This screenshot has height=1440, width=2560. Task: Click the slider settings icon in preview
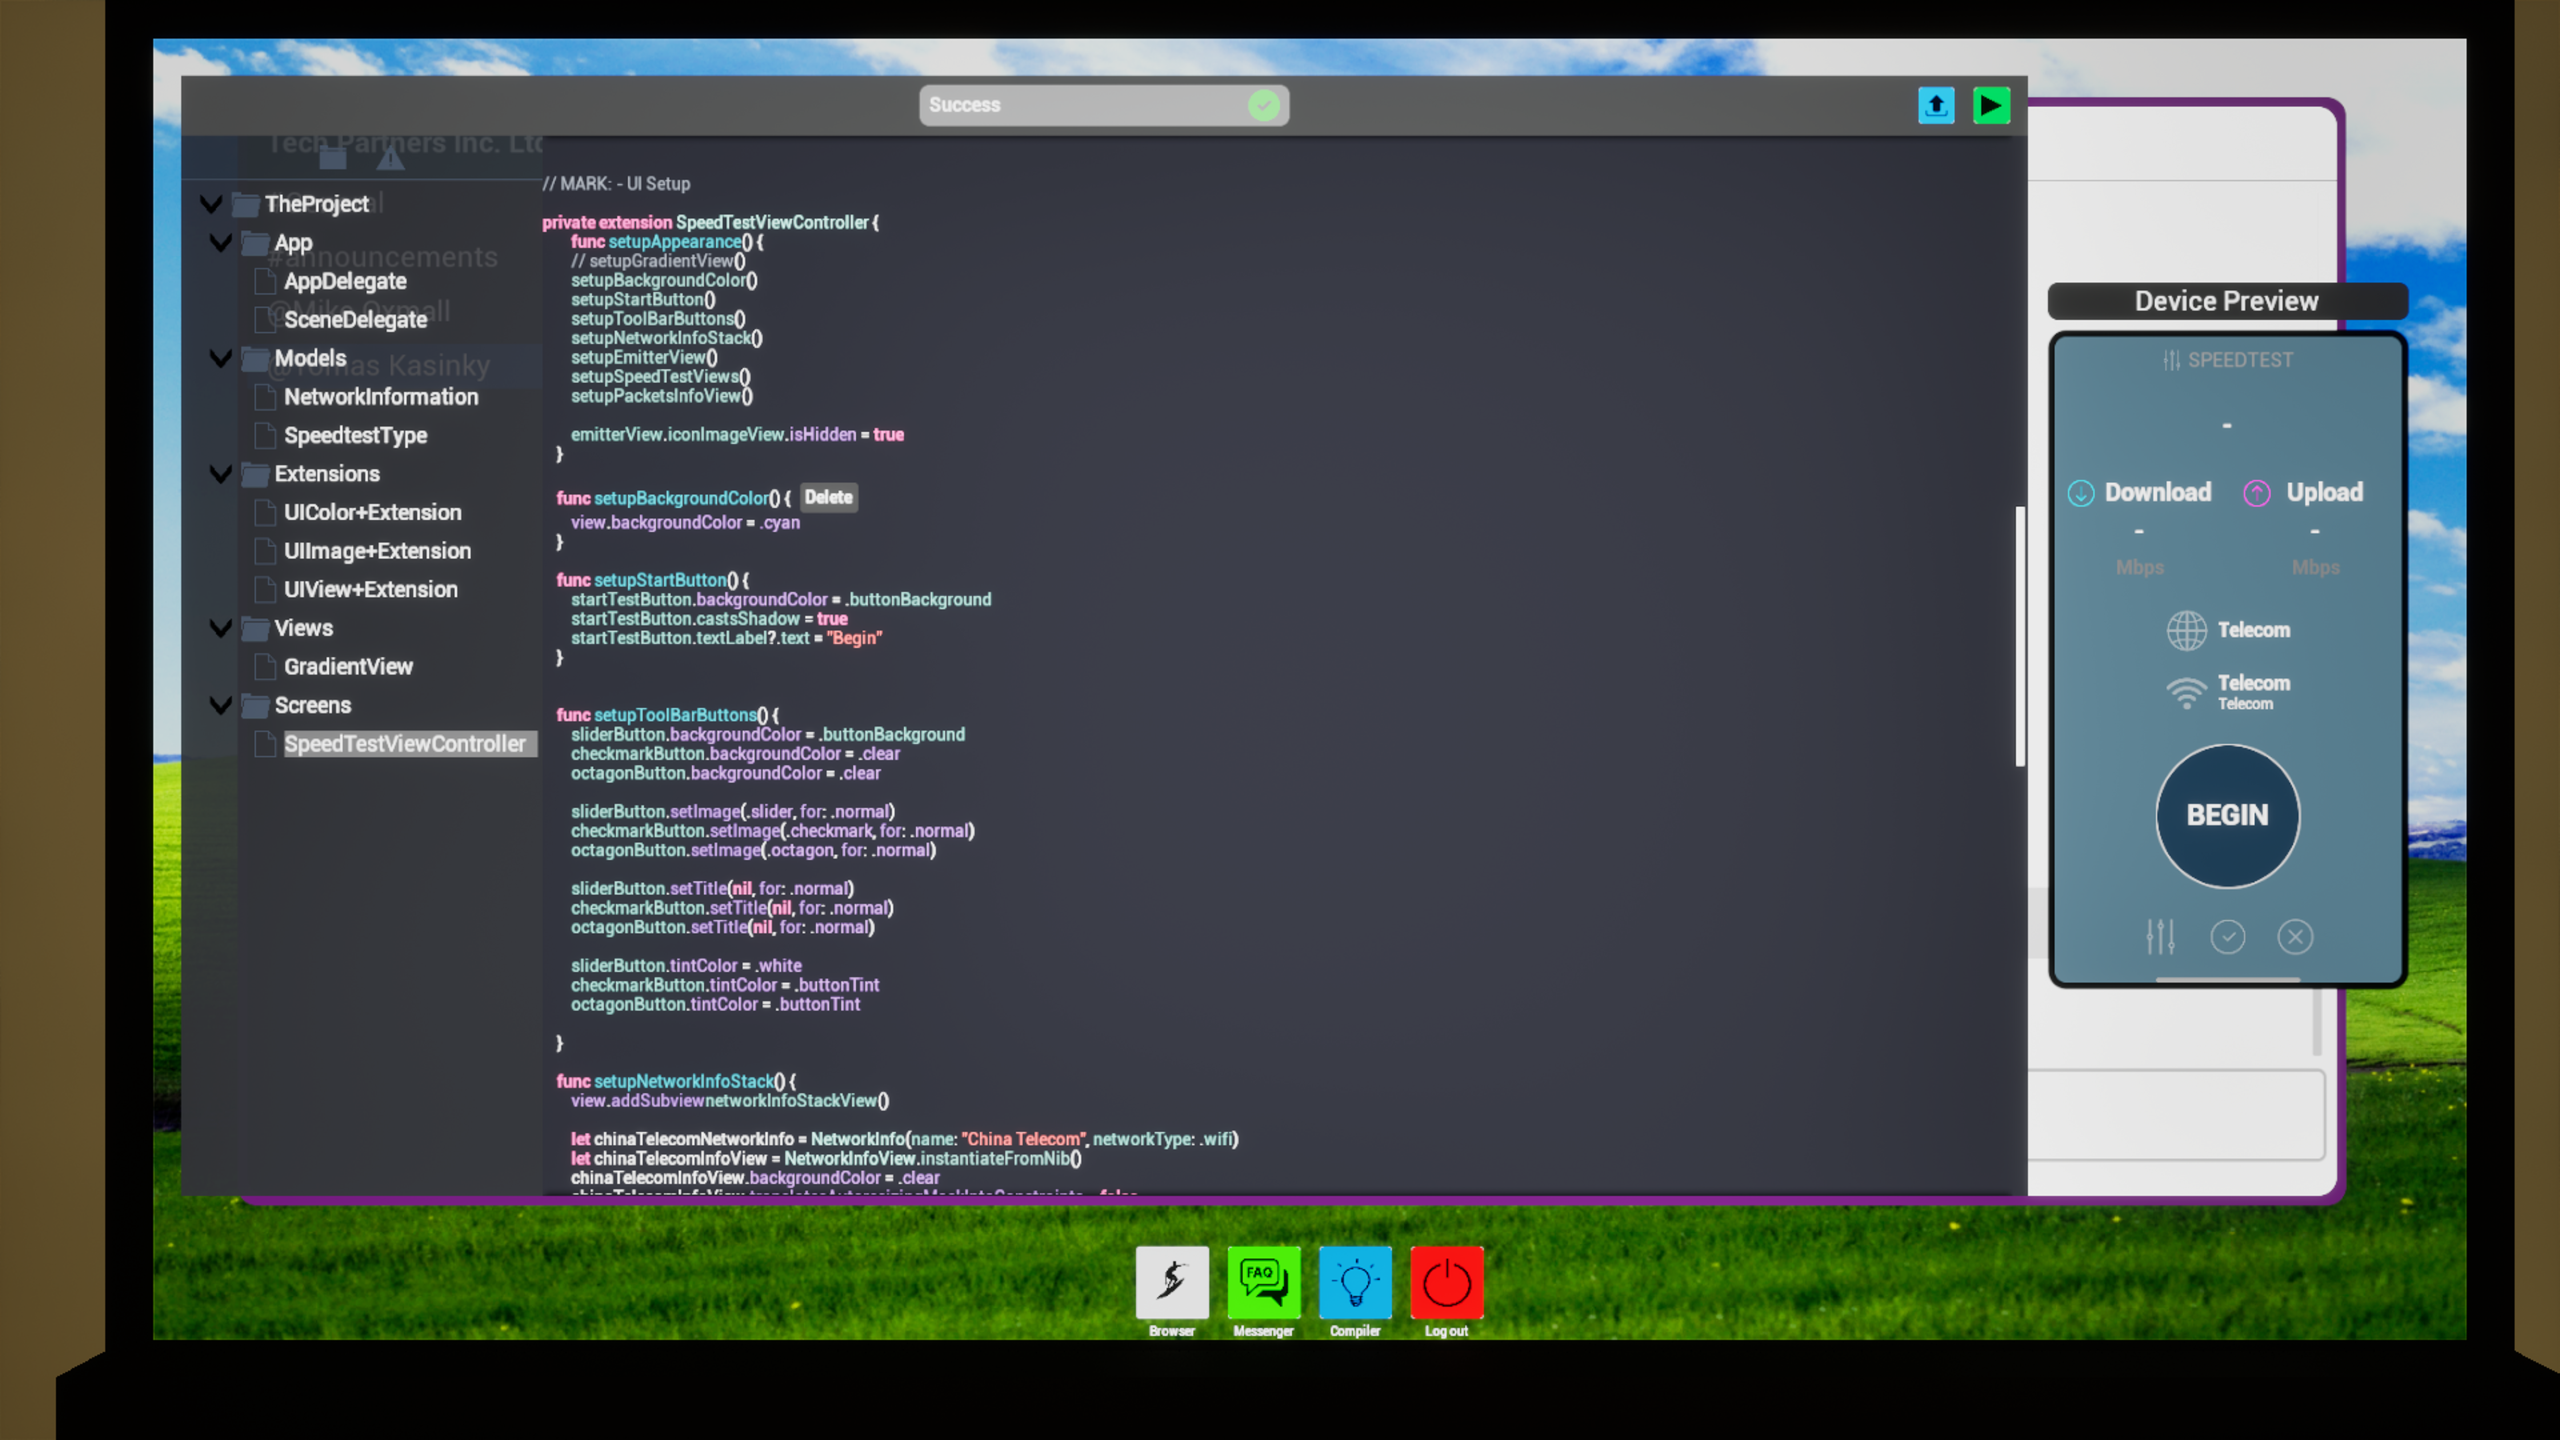[2160, 937]
